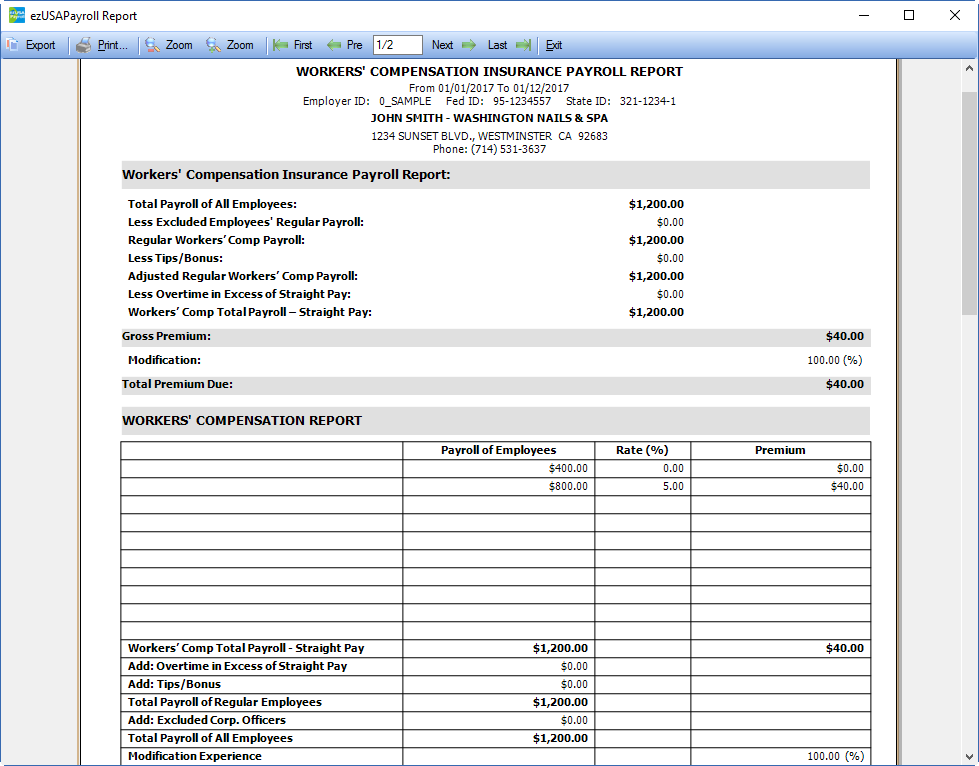The image size is (979, 766).
Task: Click the printer icon to print report
Action: tap(84, 45)
